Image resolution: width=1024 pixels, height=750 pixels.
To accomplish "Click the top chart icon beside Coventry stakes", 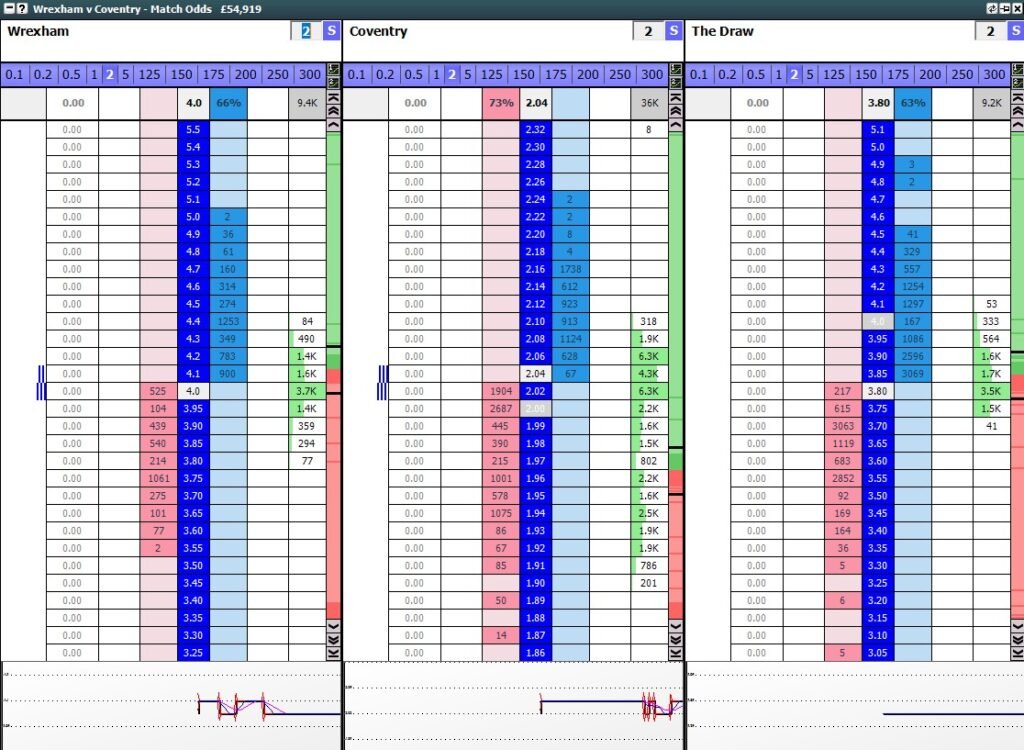I will [x=676, y=68].
